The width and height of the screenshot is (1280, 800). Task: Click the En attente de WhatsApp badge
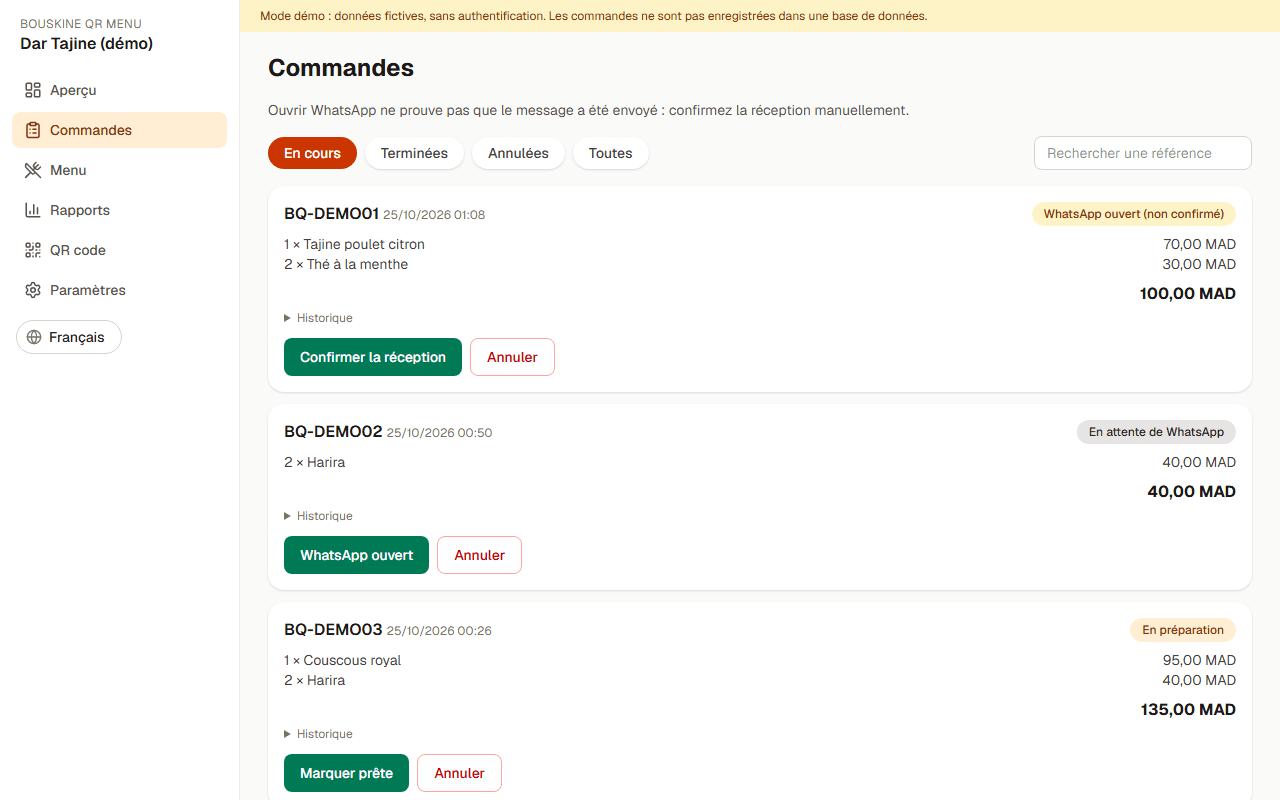1156,432
